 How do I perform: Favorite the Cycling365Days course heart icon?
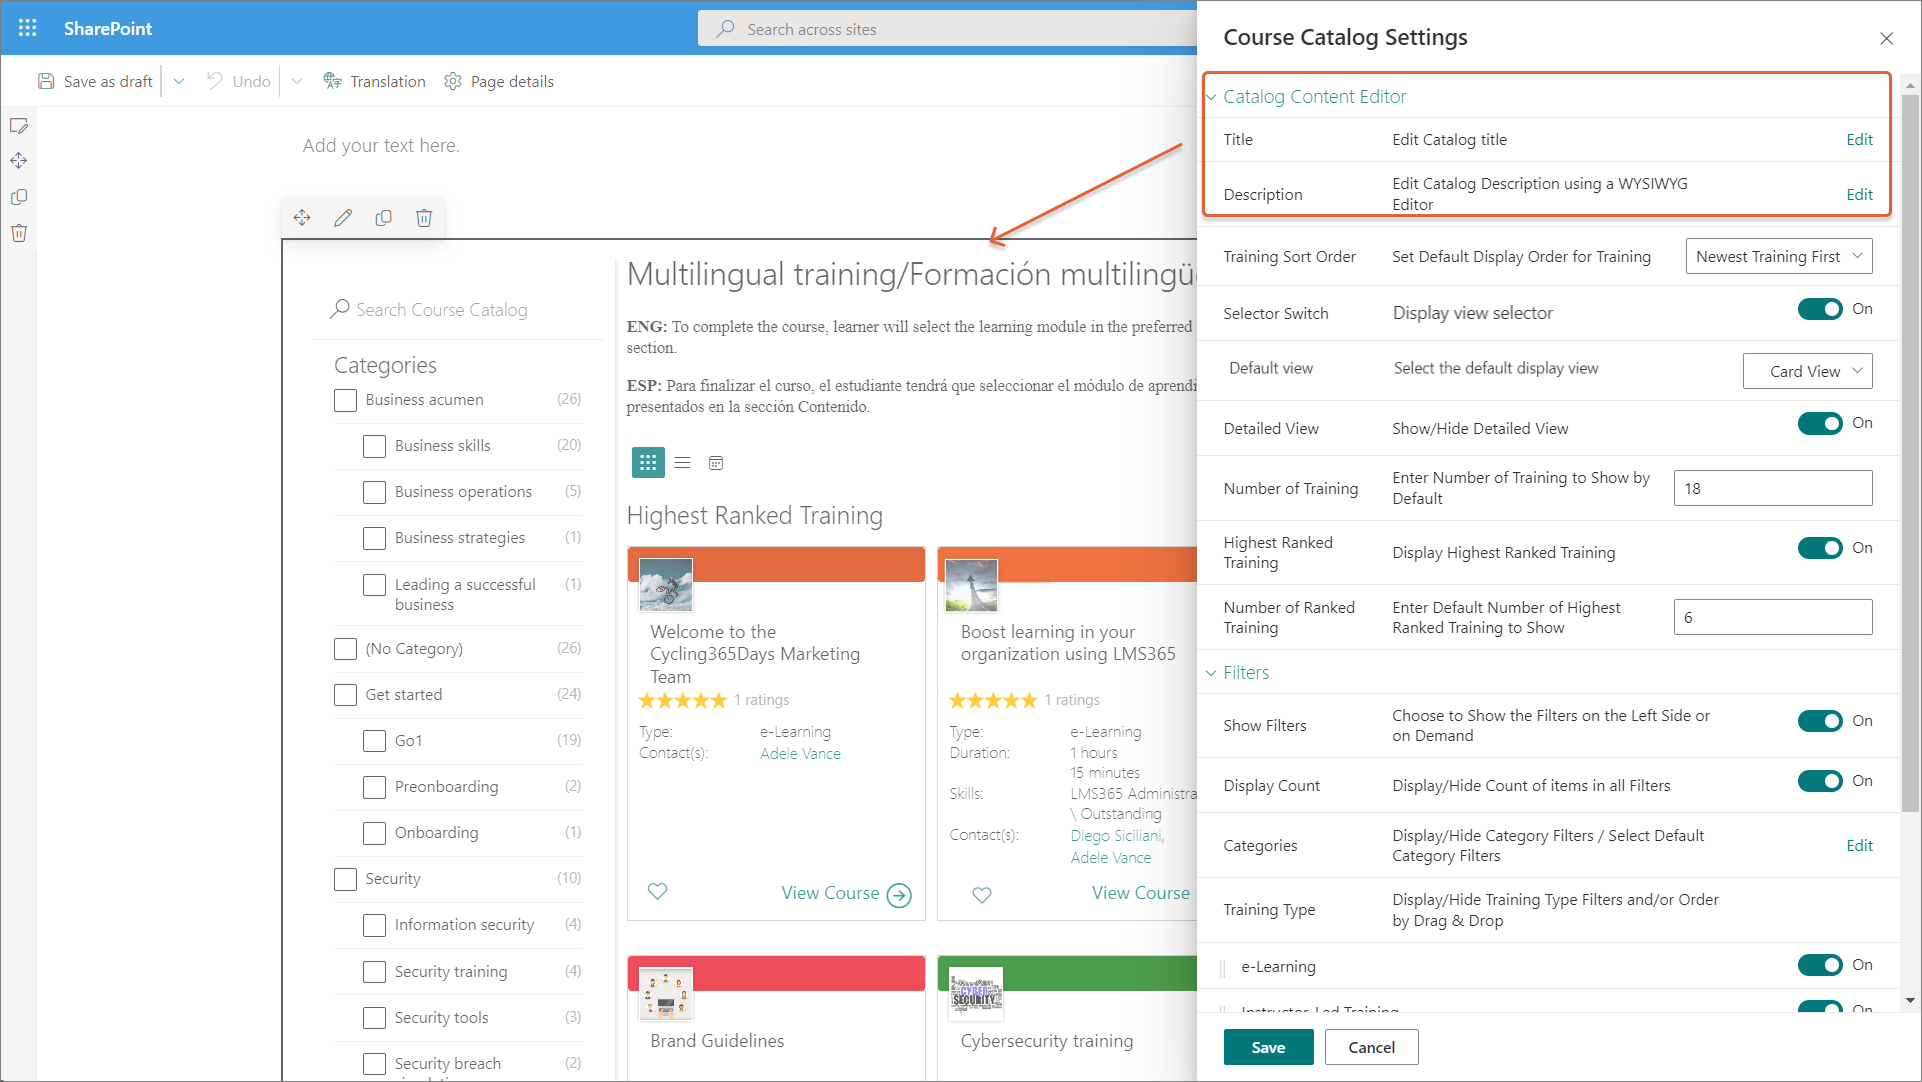tap(657, 891)
